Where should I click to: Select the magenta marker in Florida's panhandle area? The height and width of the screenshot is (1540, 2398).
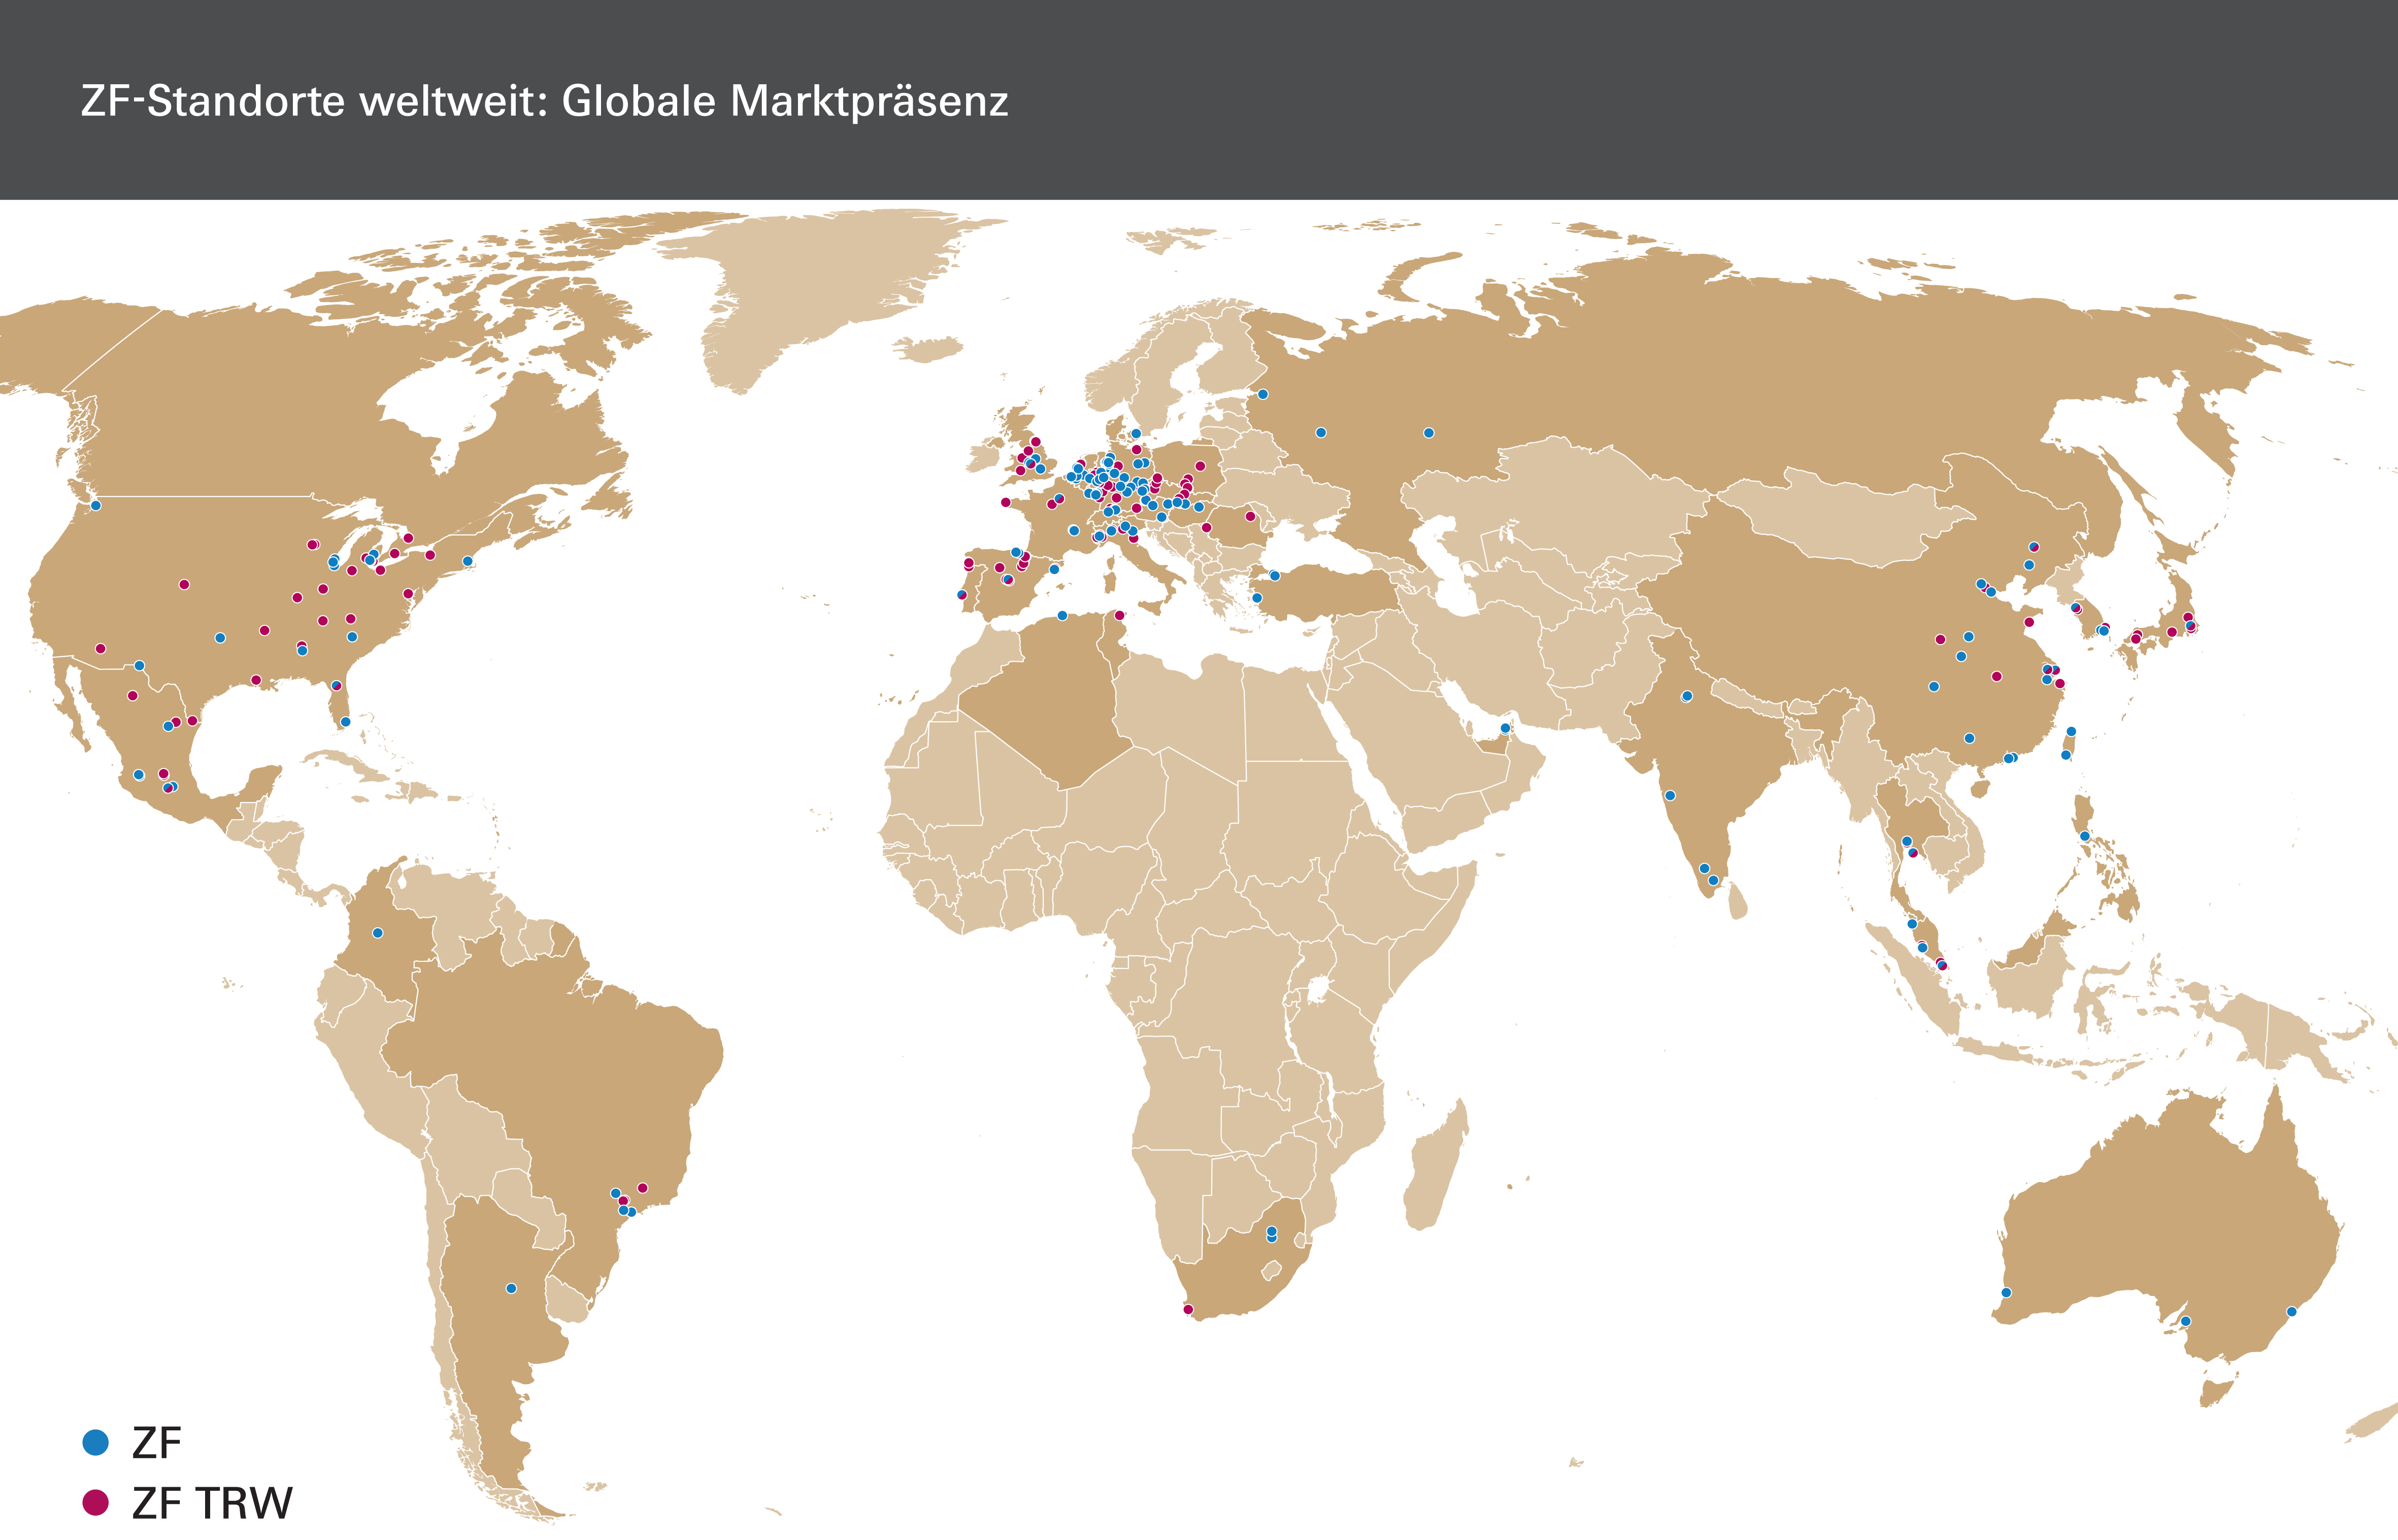click(x=336, y=686)
